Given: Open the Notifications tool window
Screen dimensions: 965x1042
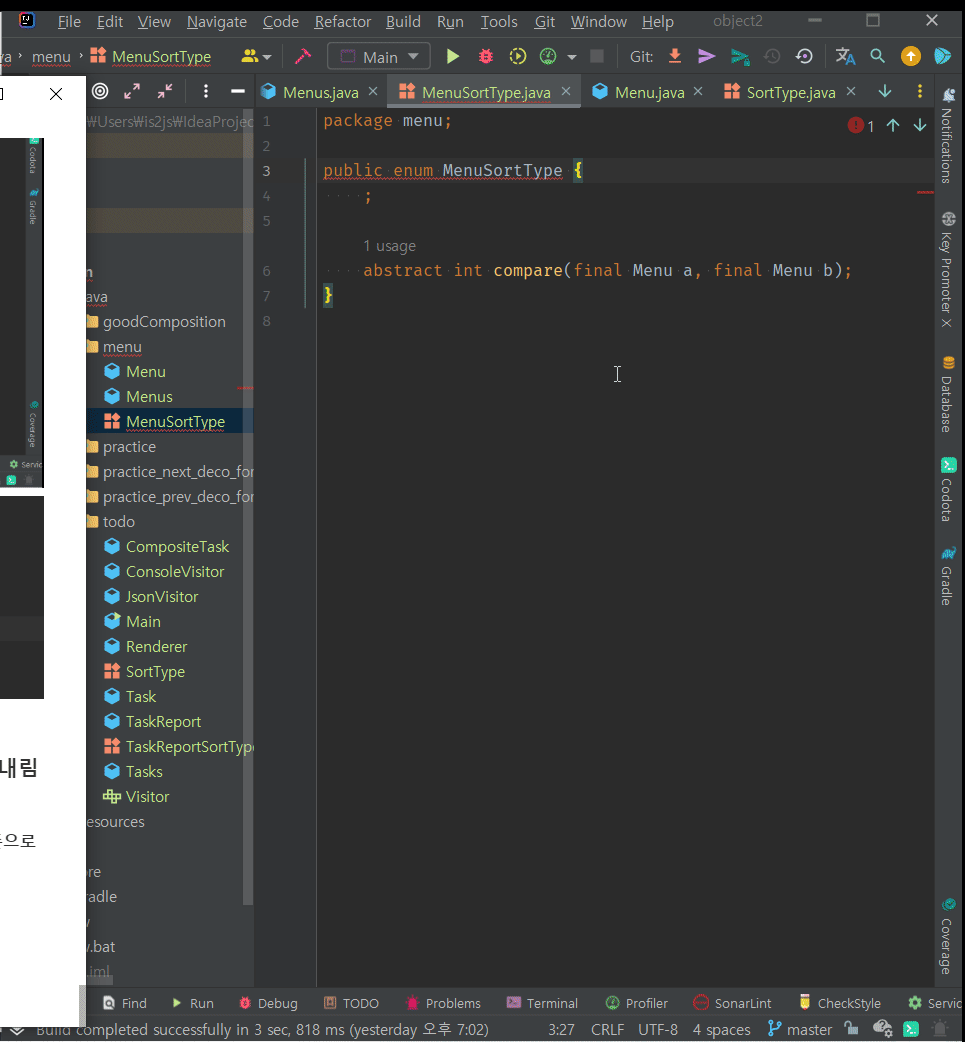Looking at the screenshot, I should pyautogui.click(x=948, y=136).
